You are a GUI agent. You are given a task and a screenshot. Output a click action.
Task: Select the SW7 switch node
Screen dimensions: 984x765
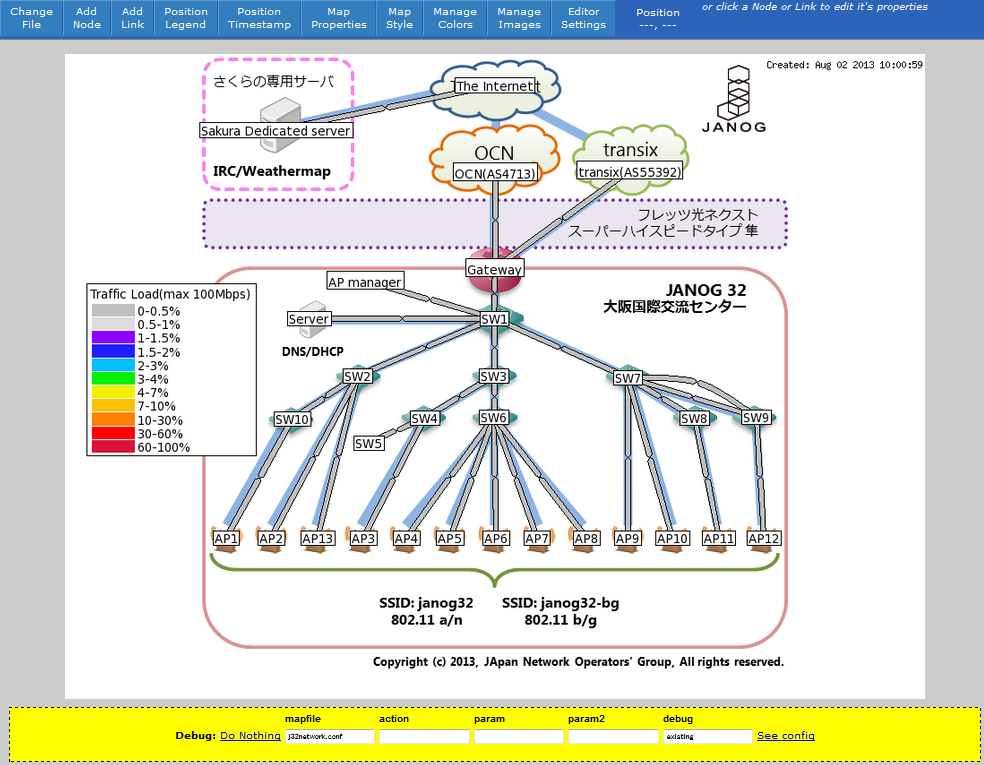tap(628, 378)
